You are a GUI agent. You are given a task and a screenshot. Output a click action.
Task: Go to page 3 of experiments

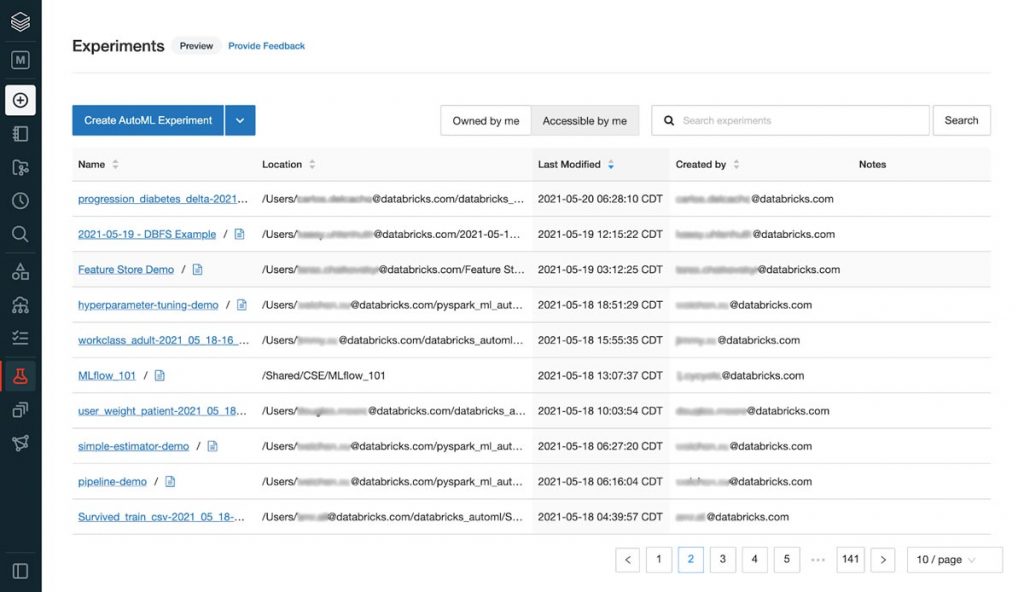(x=723, y=560)
